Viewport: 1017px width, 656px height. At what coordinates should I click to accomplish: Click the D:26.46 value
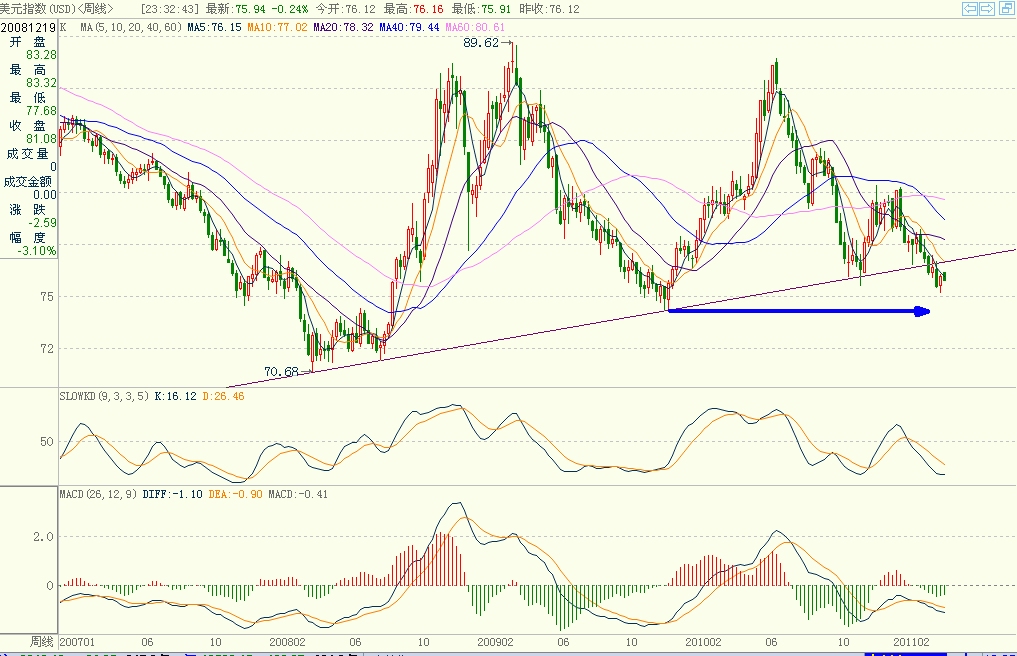click(x=223, y=396)
